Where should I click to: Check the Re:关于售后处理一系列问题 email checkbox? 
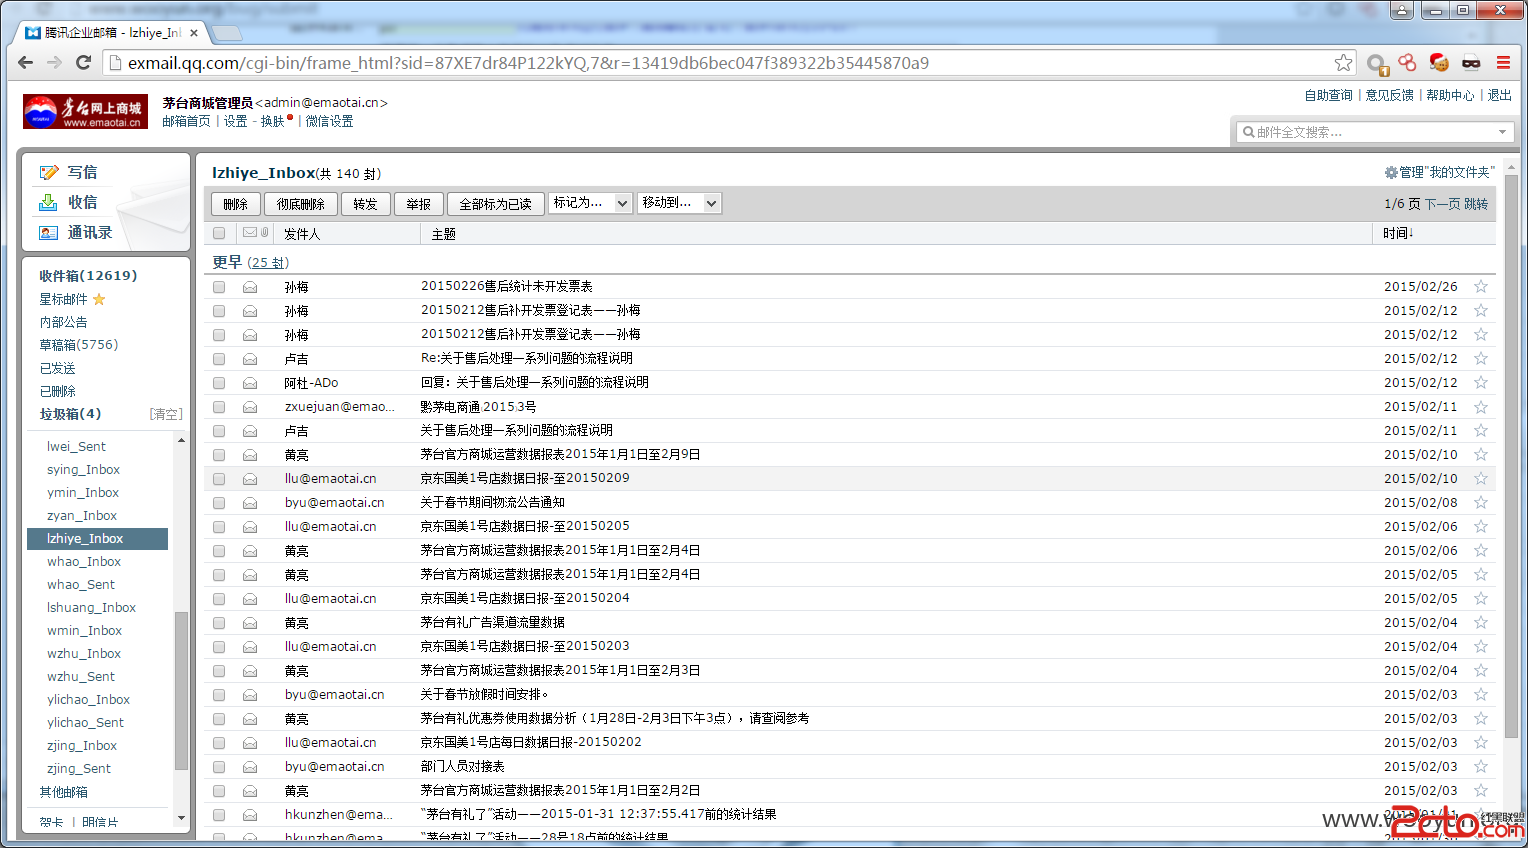pyautogui.click(x=219, y=359)
